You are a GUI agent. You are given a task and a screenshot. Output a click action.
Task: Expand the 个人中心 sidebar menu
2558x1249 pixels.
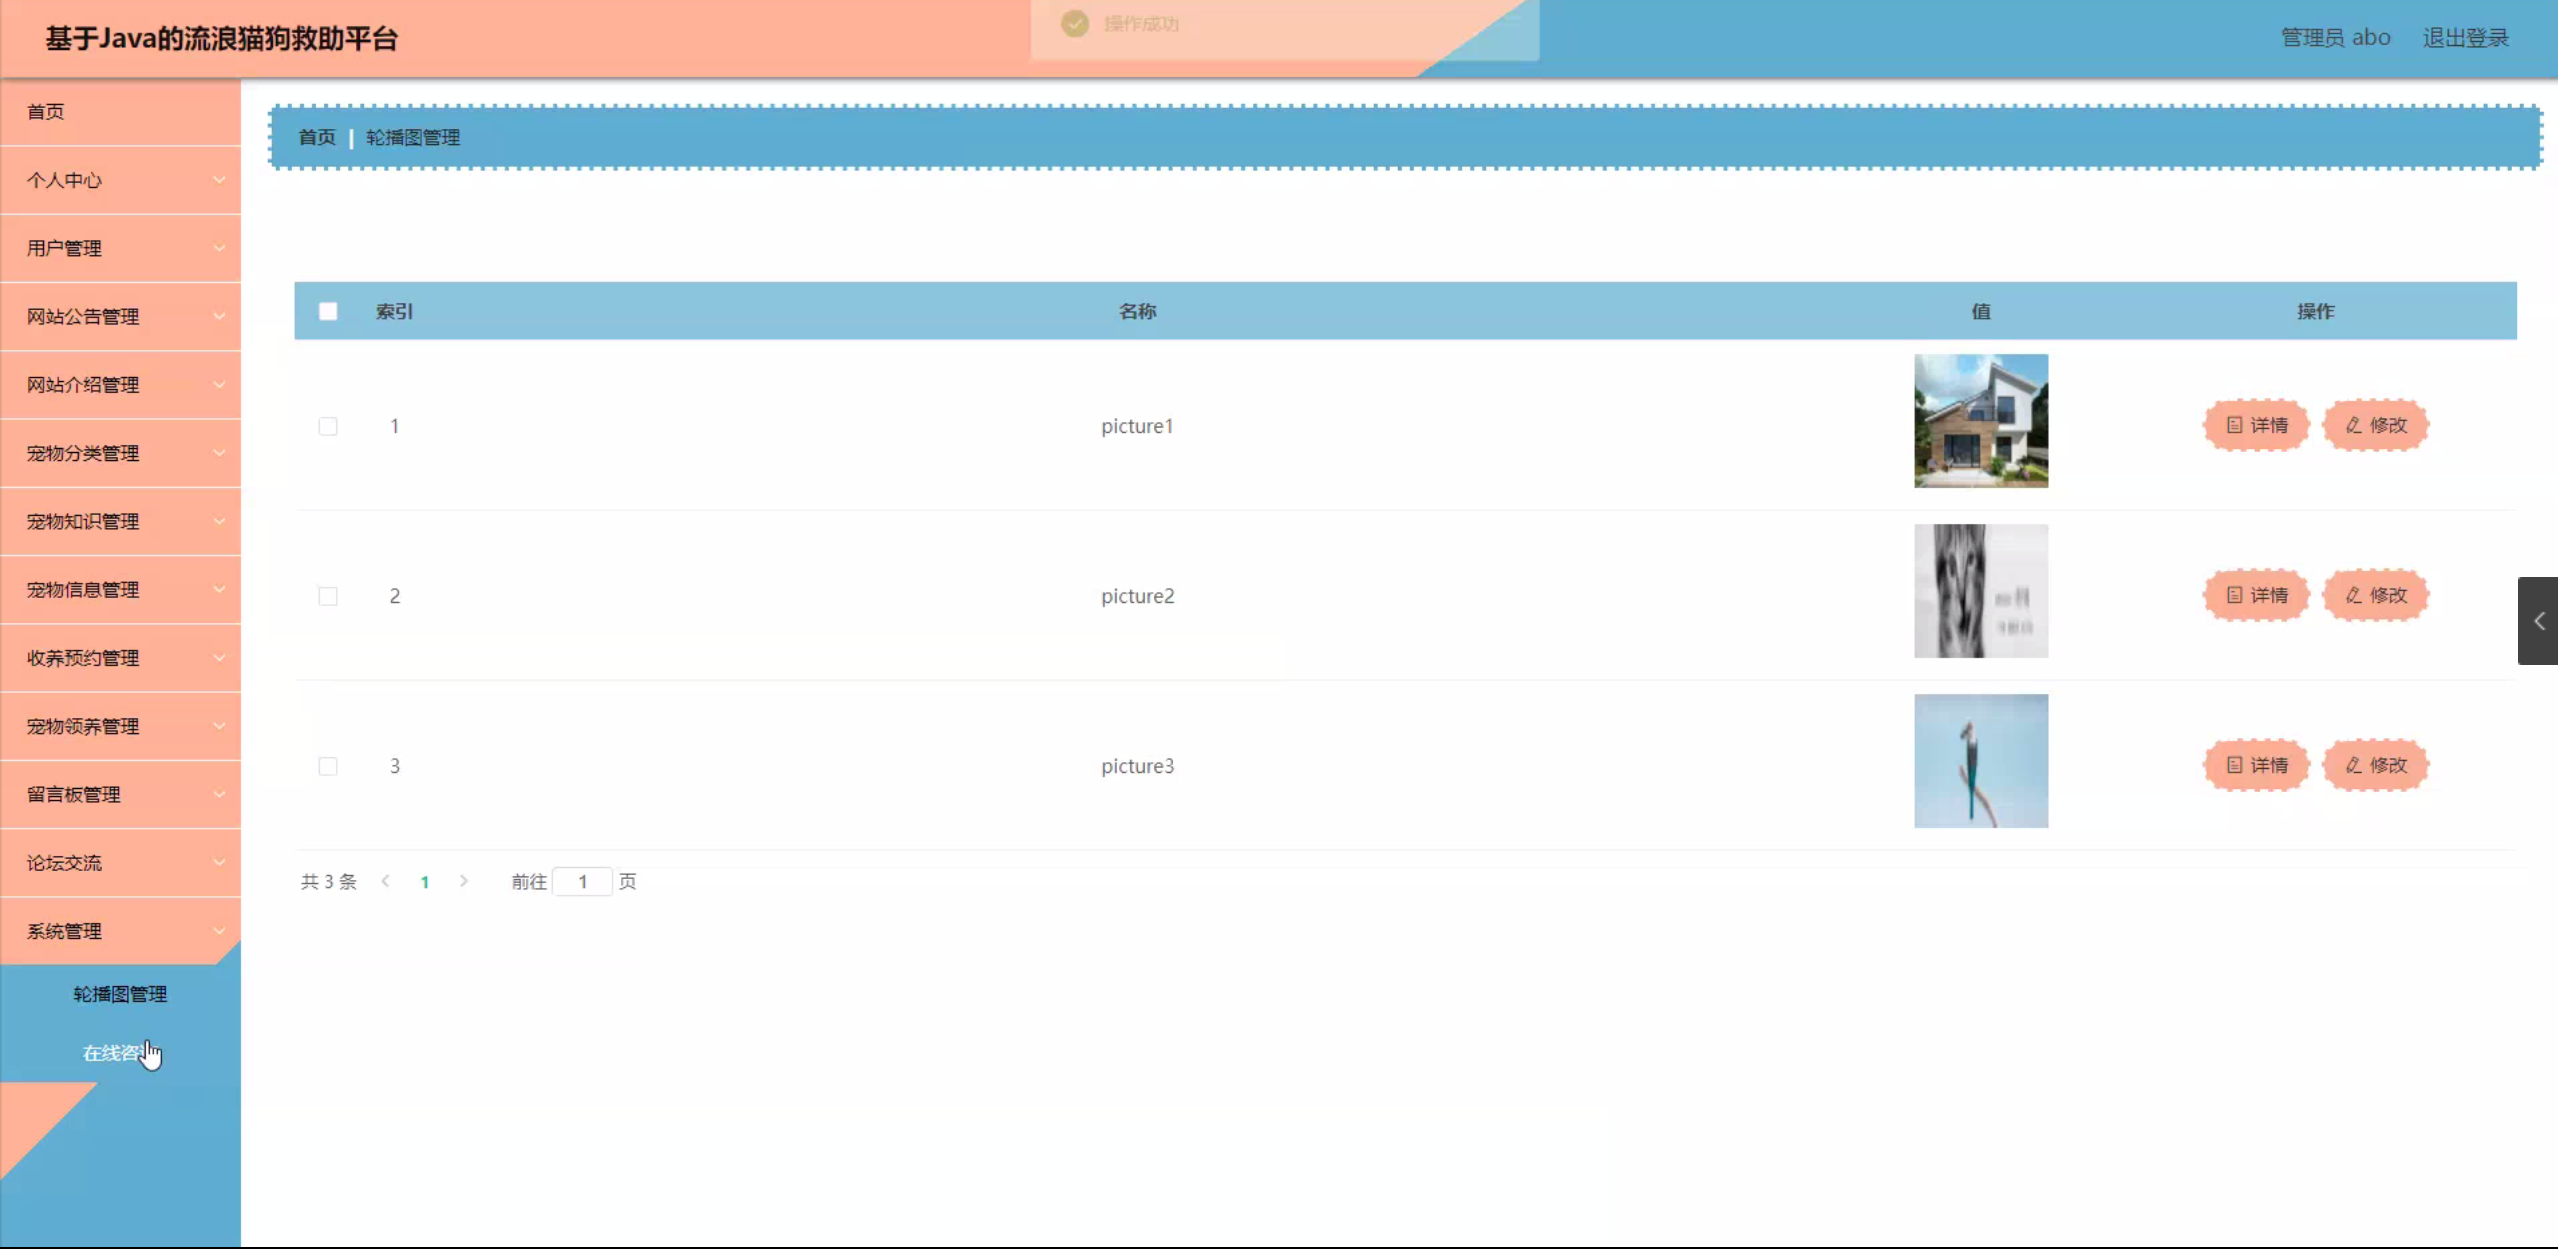point(120,180)
